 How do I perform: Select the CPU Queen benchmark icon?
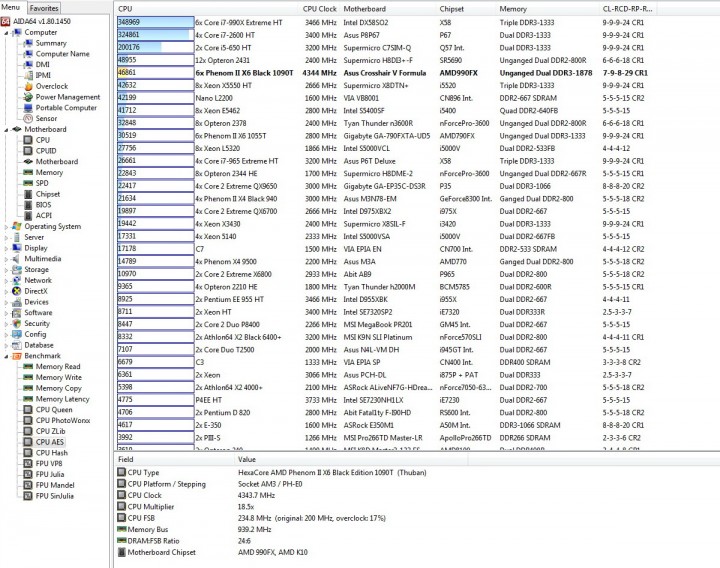pyautogui.click(x=28, y=410)
